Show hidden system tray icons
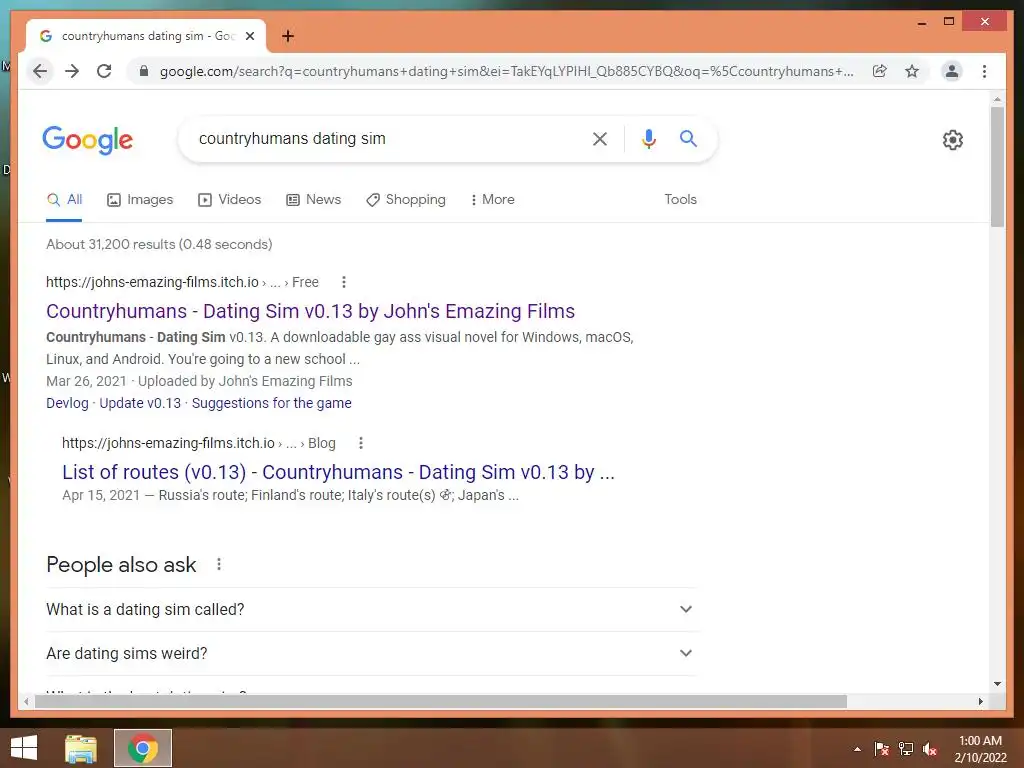The image size is (1024, 768). (857, 749)
